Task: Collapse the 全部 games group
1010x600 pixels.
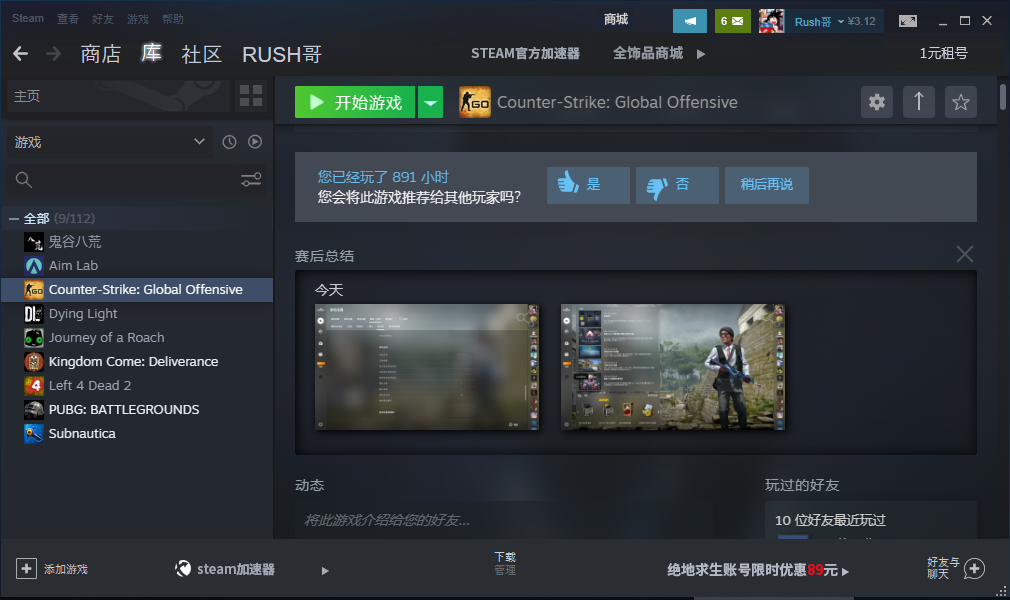Action: [x=14, y=219]
